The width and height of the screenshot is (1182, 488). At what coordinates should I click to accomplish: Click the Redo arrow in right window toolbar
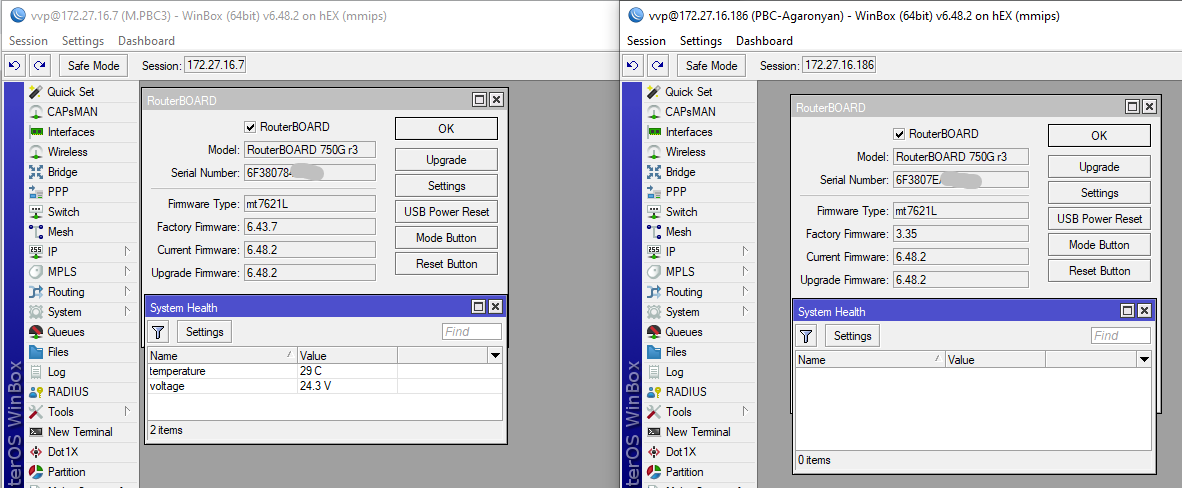(657, 66)
